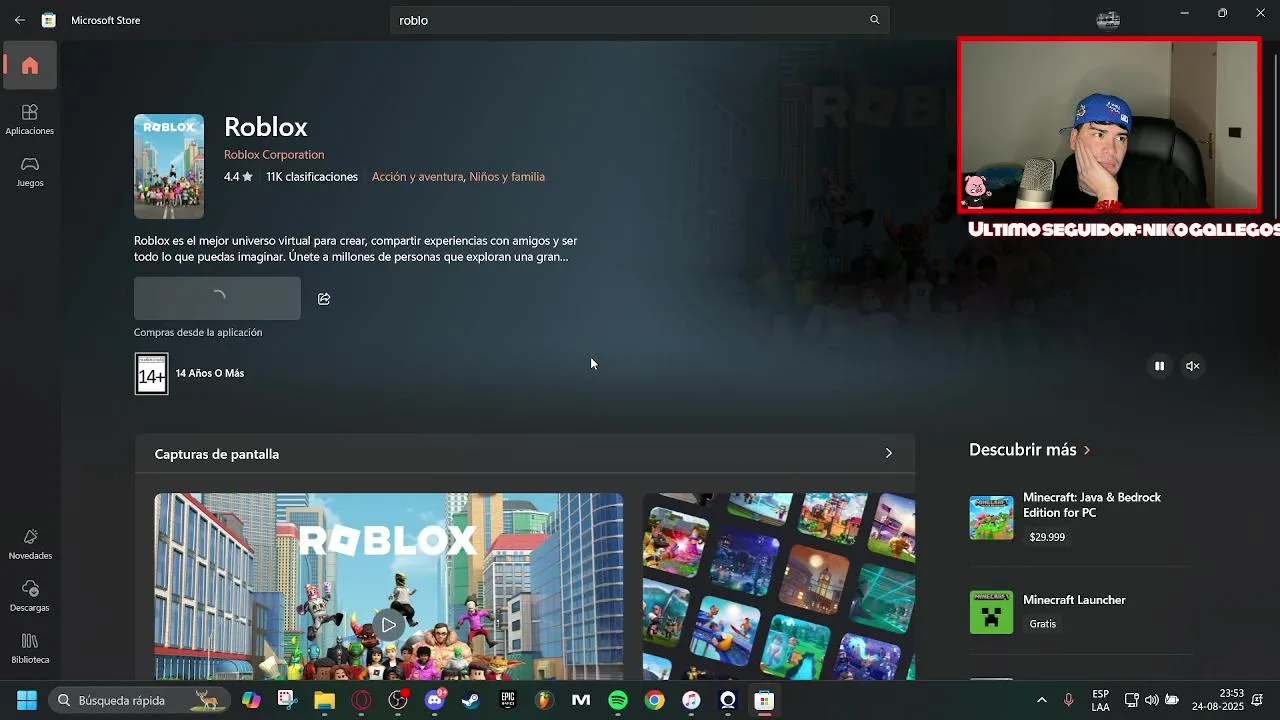
Task: Open volume control in tray
Action: coord(1152,700)
